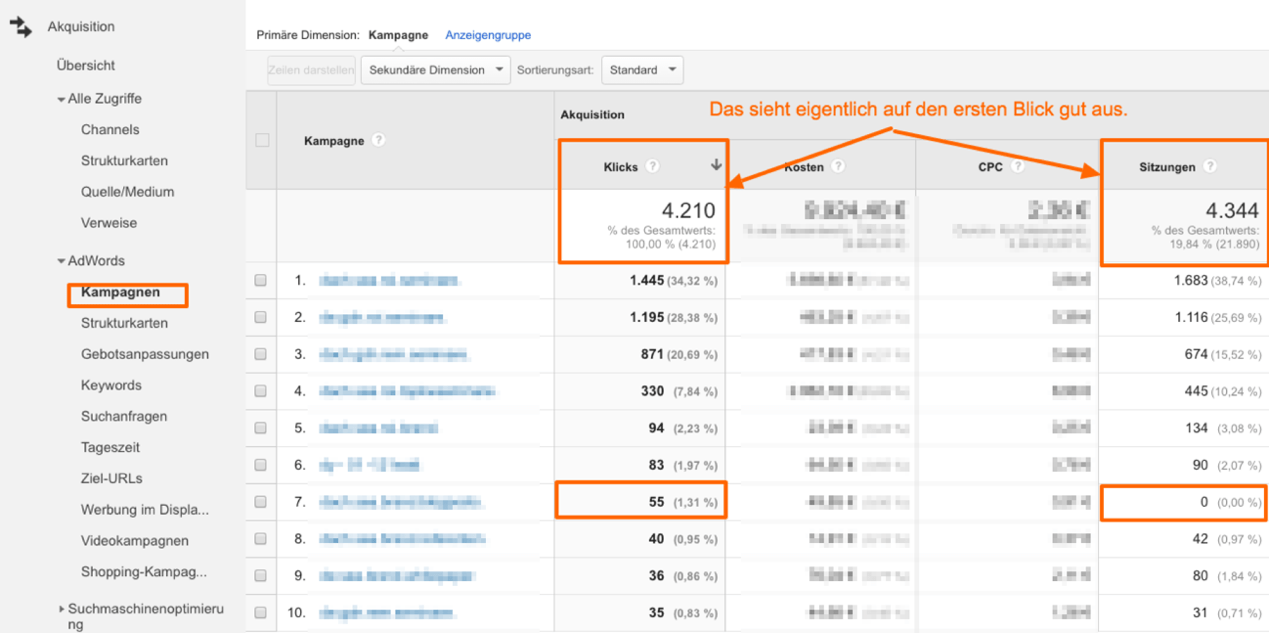Click help icon beside CPC column header
Screen dimensions: 1269x633
click(1017, 167)
